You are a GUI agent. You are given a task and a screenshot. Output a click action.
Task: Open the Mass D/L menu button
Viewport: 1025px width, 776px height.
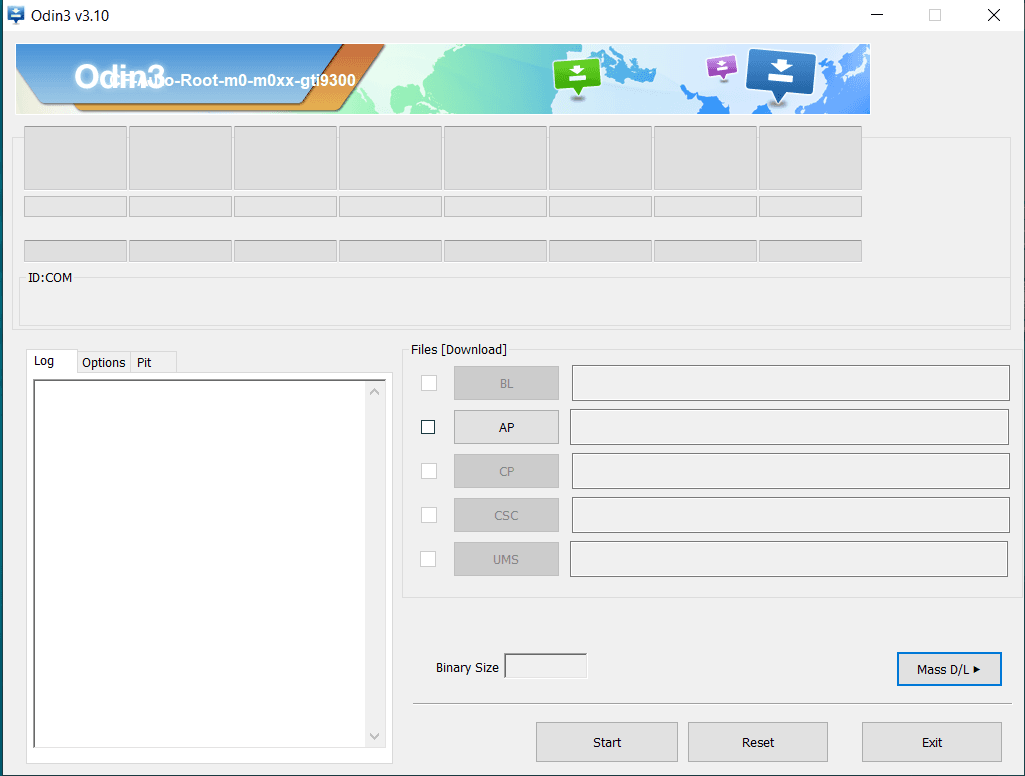(949, 669)
